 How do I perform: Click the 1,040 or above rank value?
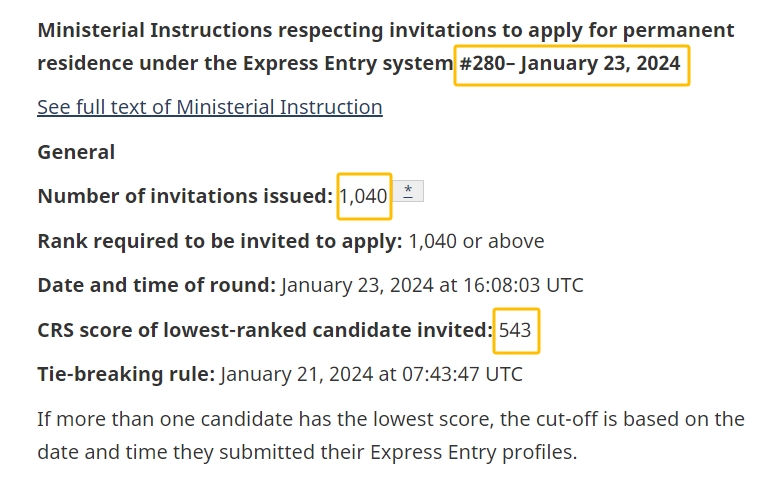[476, 241]
